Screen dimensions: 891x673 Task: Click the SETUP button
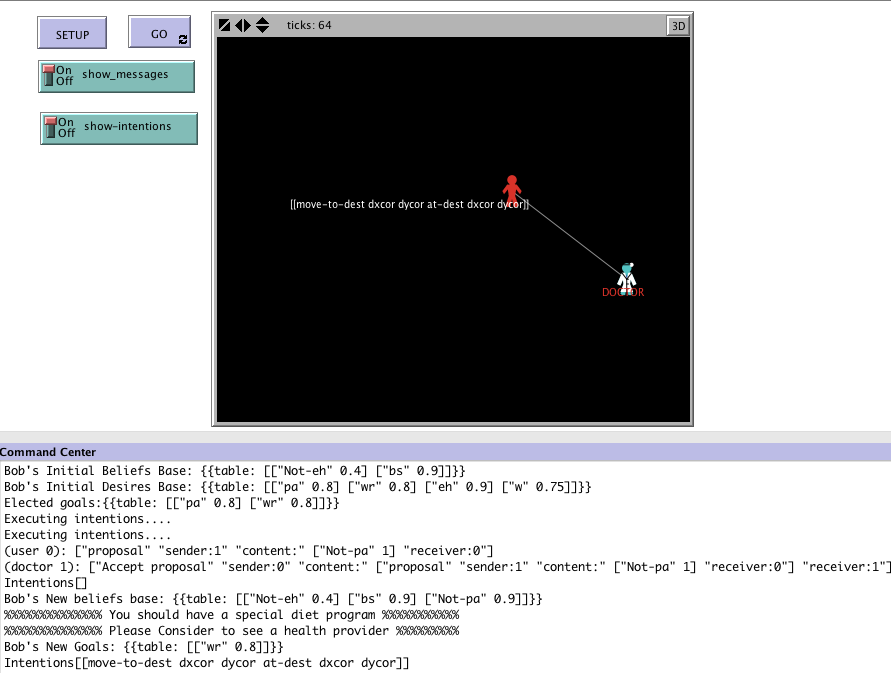tap(72, 34)
